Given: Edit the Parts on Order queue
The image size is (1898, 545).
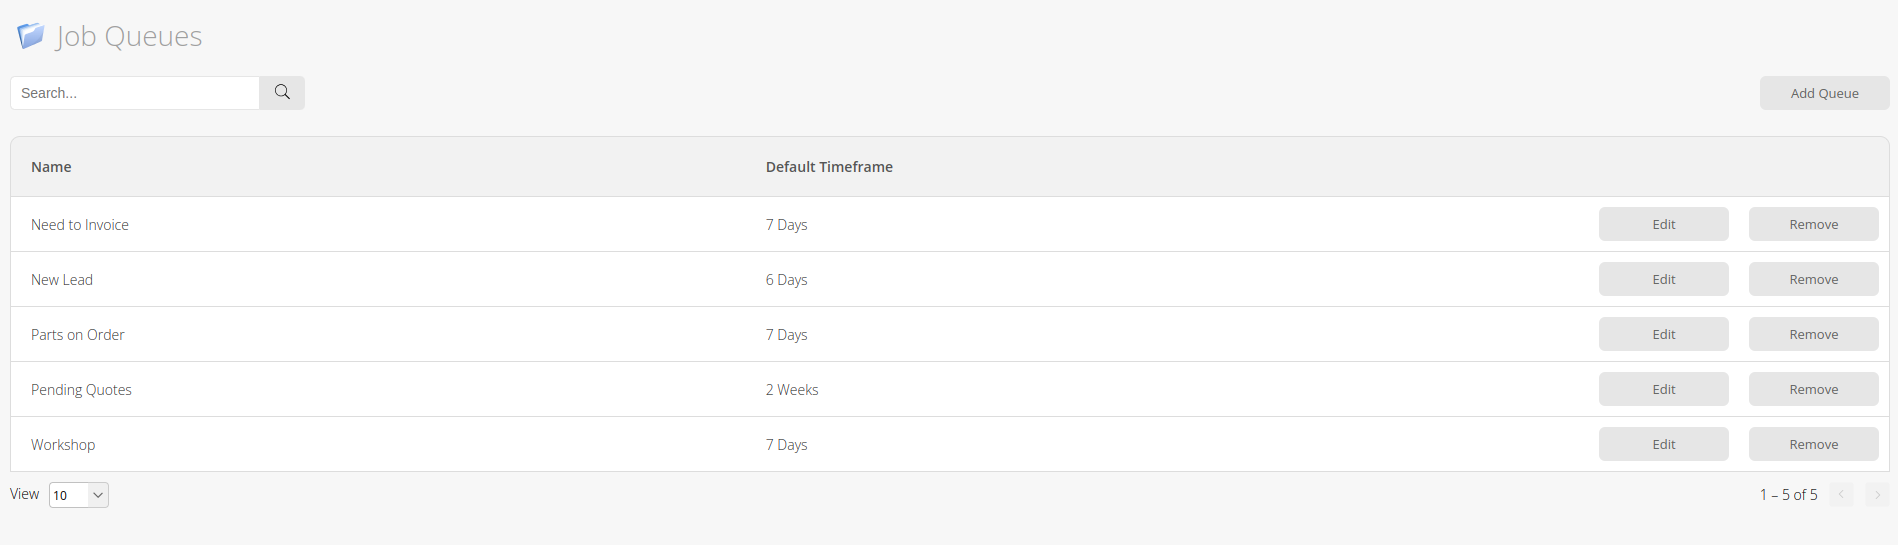Looking at the screenshot, I should (1663, 335).
